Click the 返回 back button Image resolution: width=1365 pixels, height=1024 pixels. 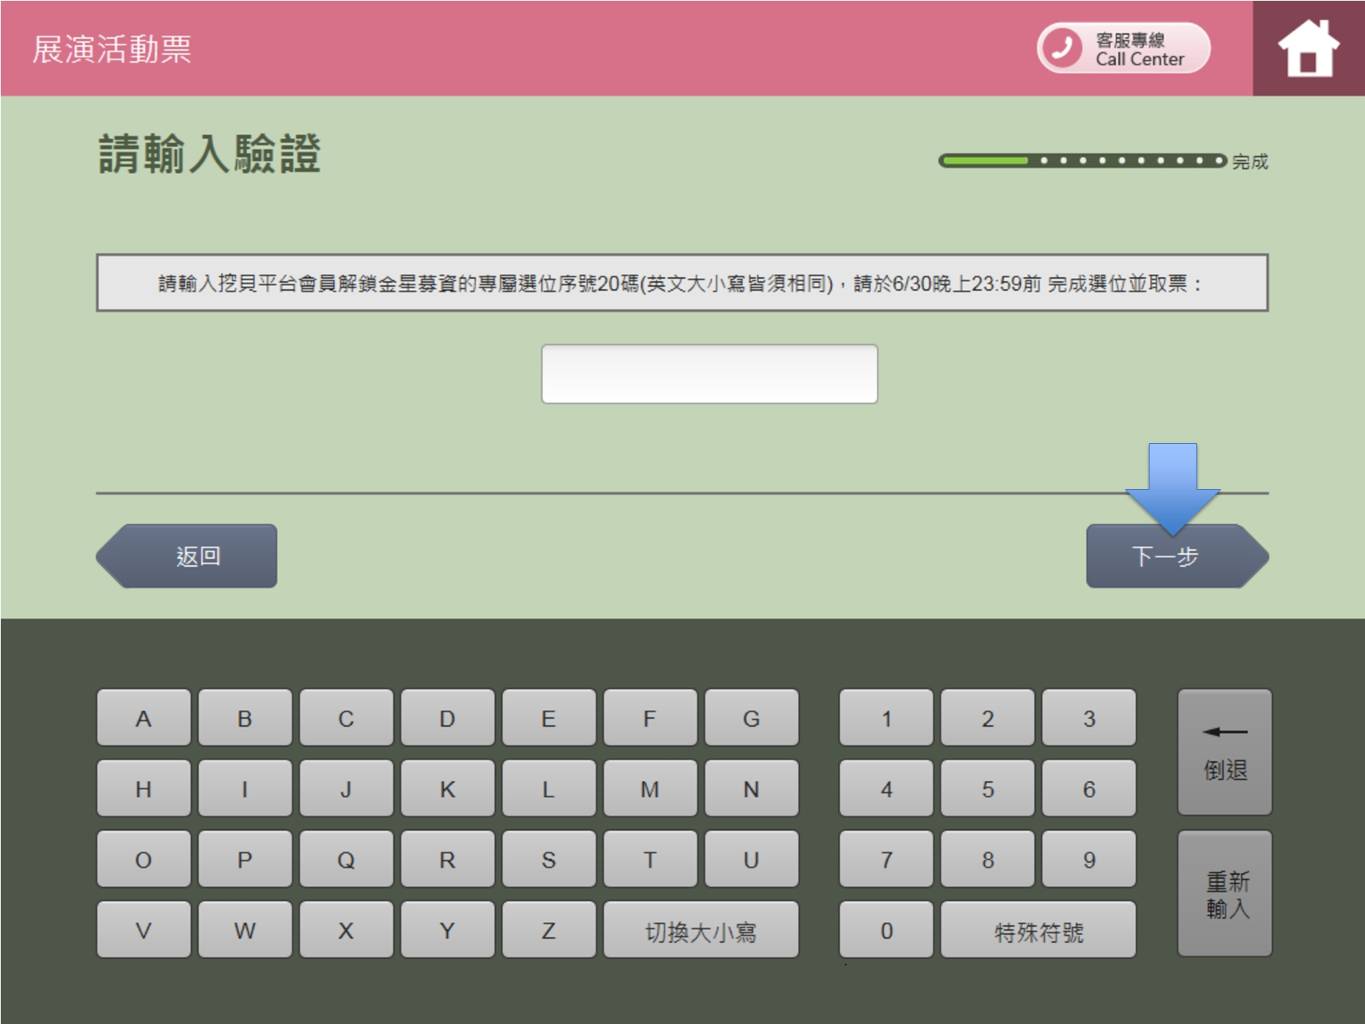click(188, 557)
